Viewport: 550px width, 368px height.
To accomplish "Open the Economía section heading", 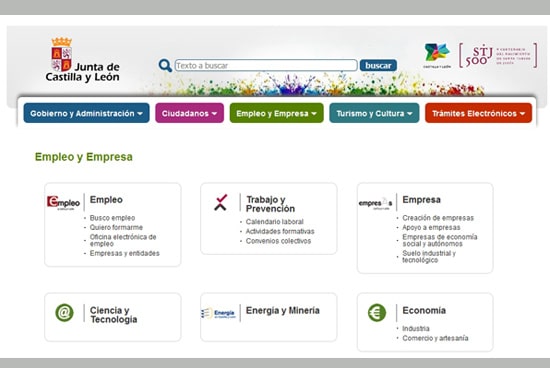I will pos(424,310).
